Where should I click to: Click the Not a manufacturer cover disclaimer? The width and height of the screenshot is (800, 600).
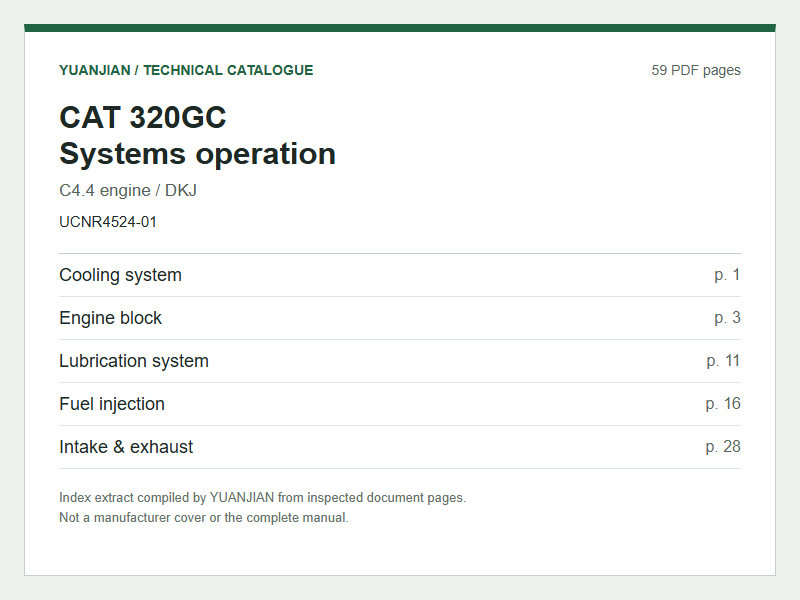[x=204, y=517]
